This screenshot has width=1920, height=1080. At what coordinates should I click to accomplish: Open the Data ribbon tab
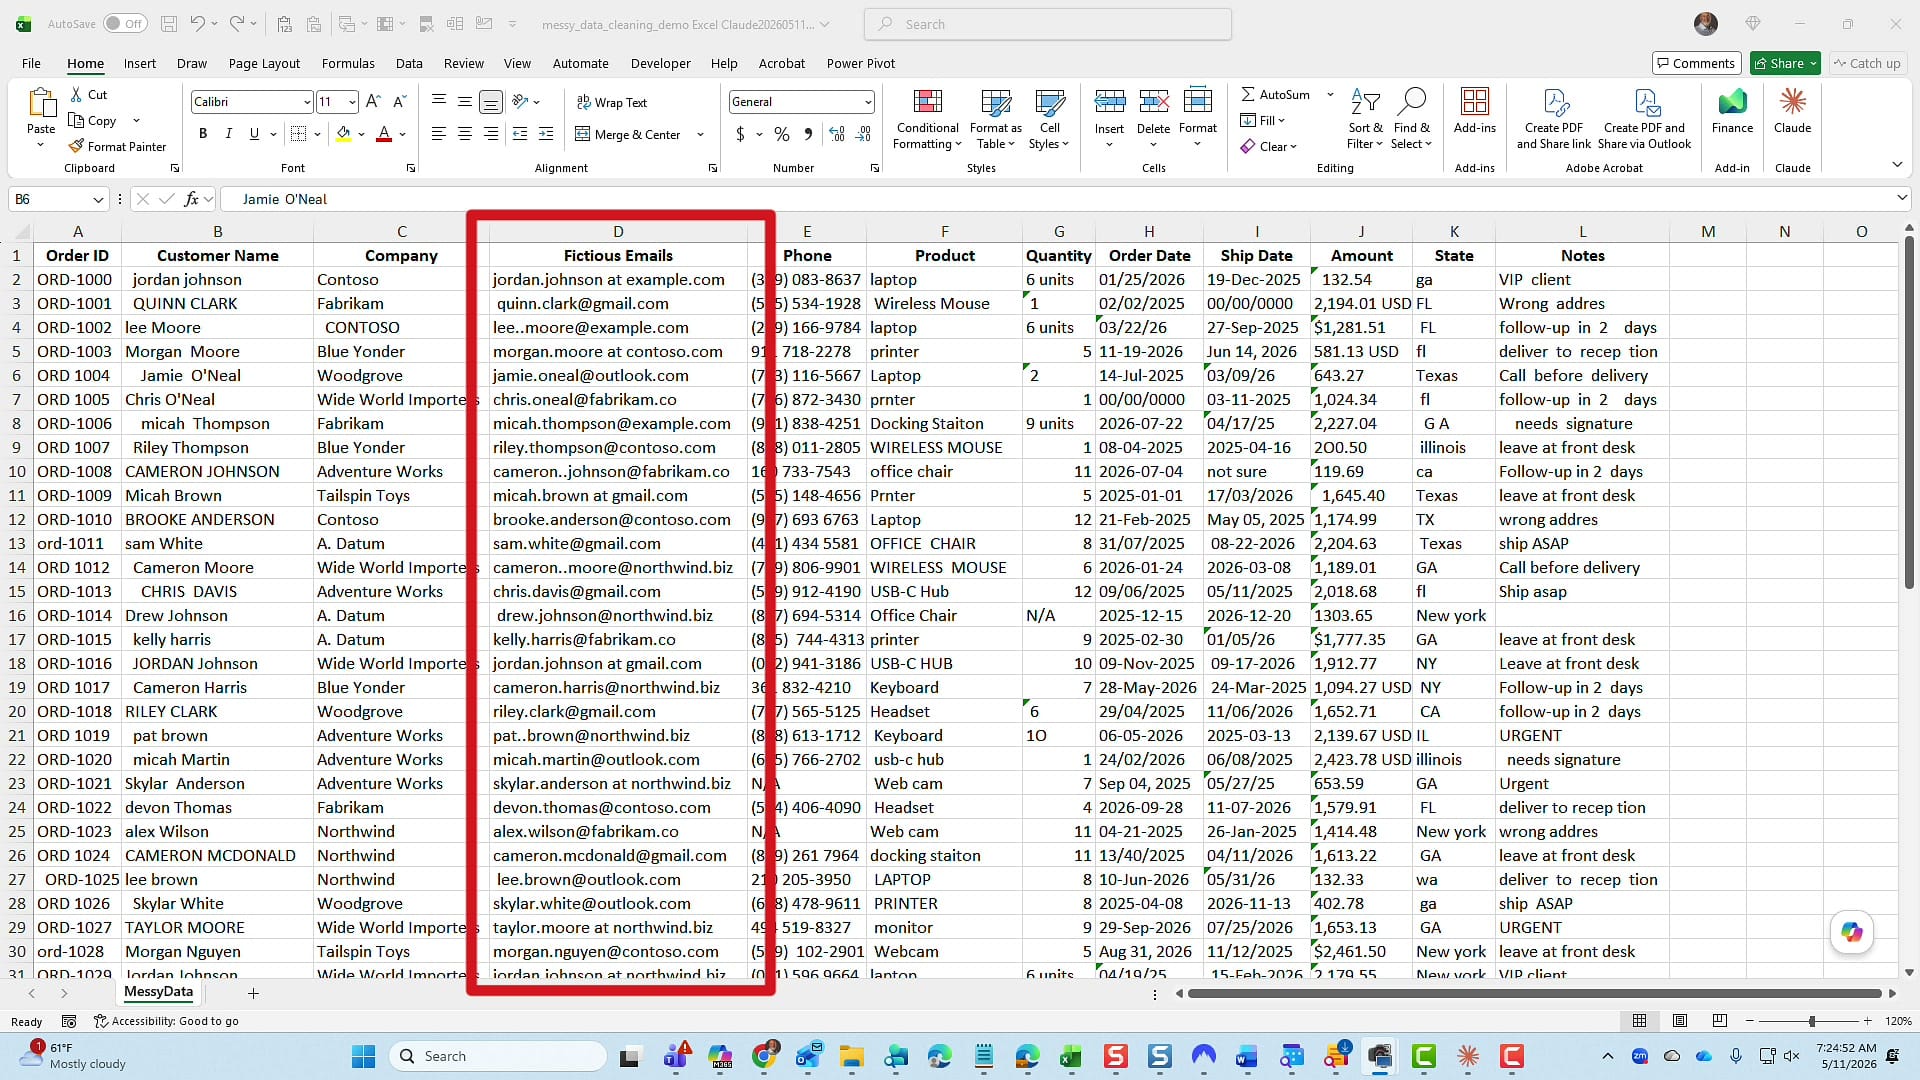[409, 63]
